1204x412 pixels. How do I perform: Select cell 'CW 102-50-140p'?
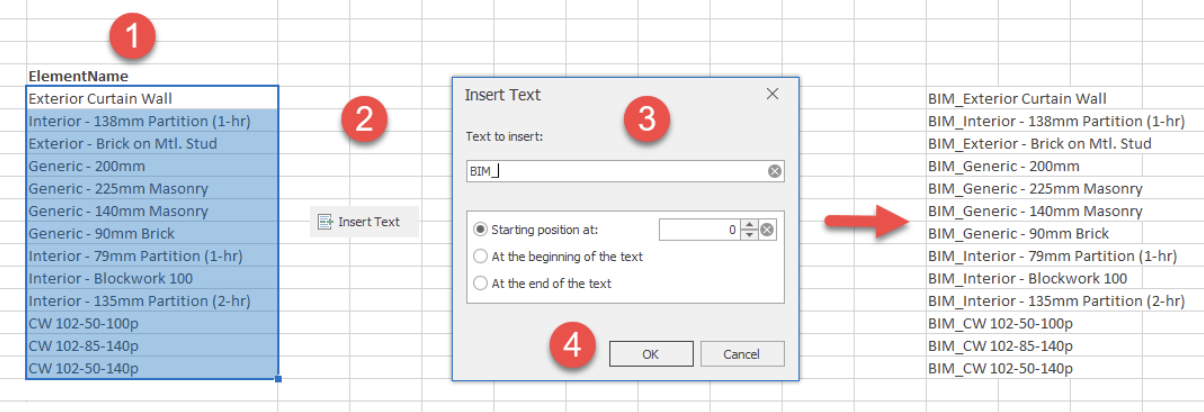click(x=152, y=368)
